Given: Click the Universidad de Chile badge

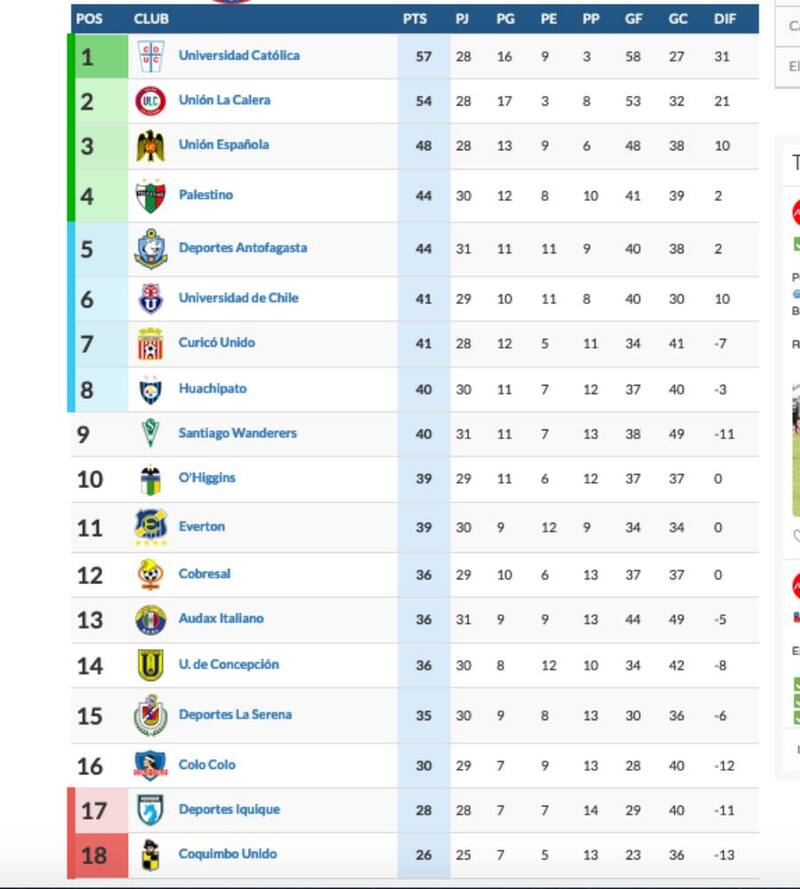Looking at the screenshot, I should [x=150, y=298].
